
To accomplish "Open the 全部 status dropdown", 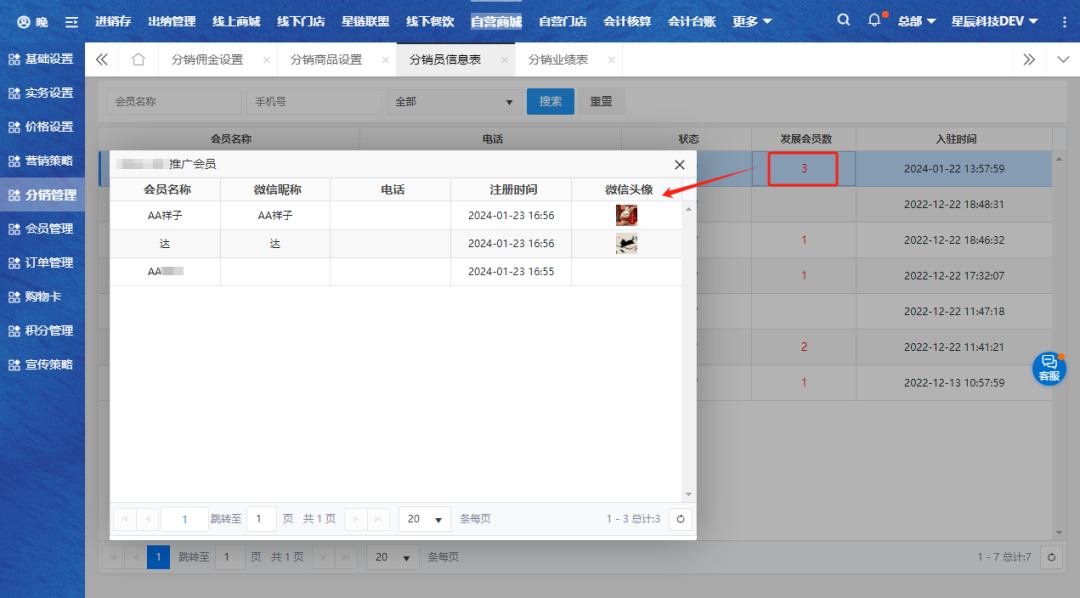I will pyautogui.click(x=454, y=102).
